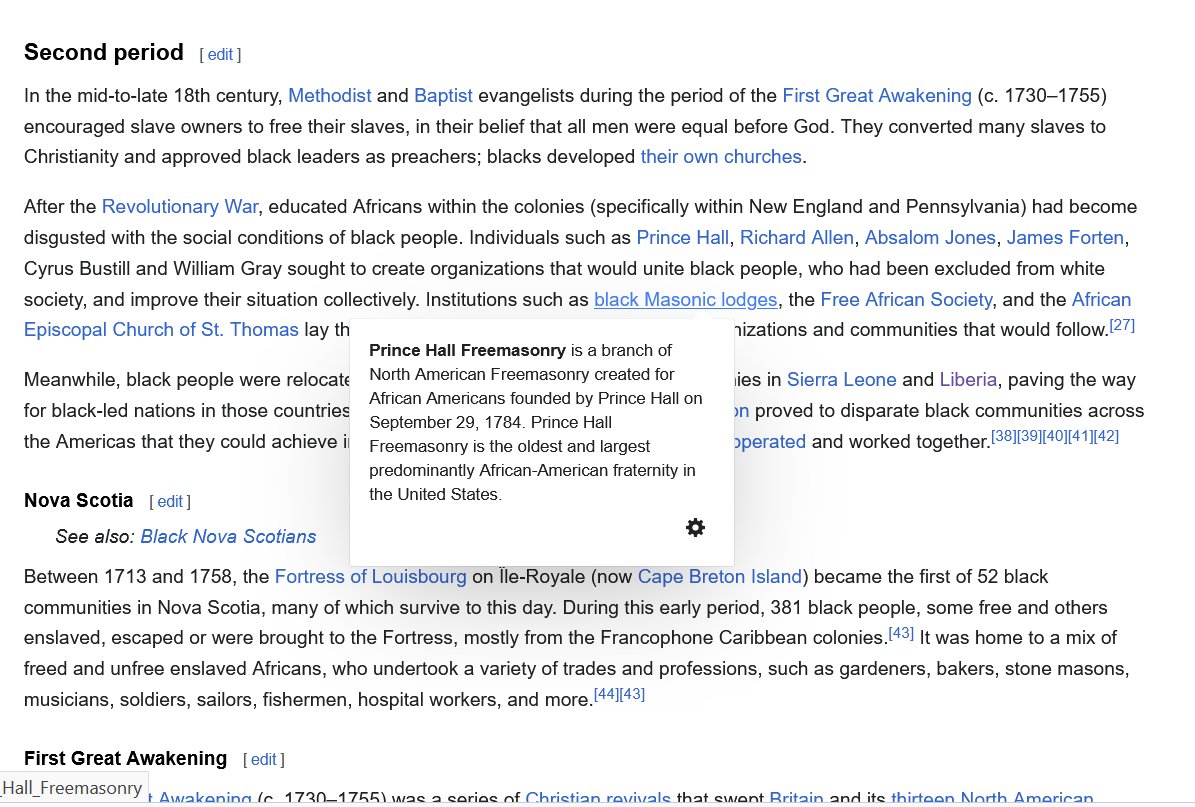Visit the Prince Hall link
This screenshot has width=1195, height=807.
683,238
